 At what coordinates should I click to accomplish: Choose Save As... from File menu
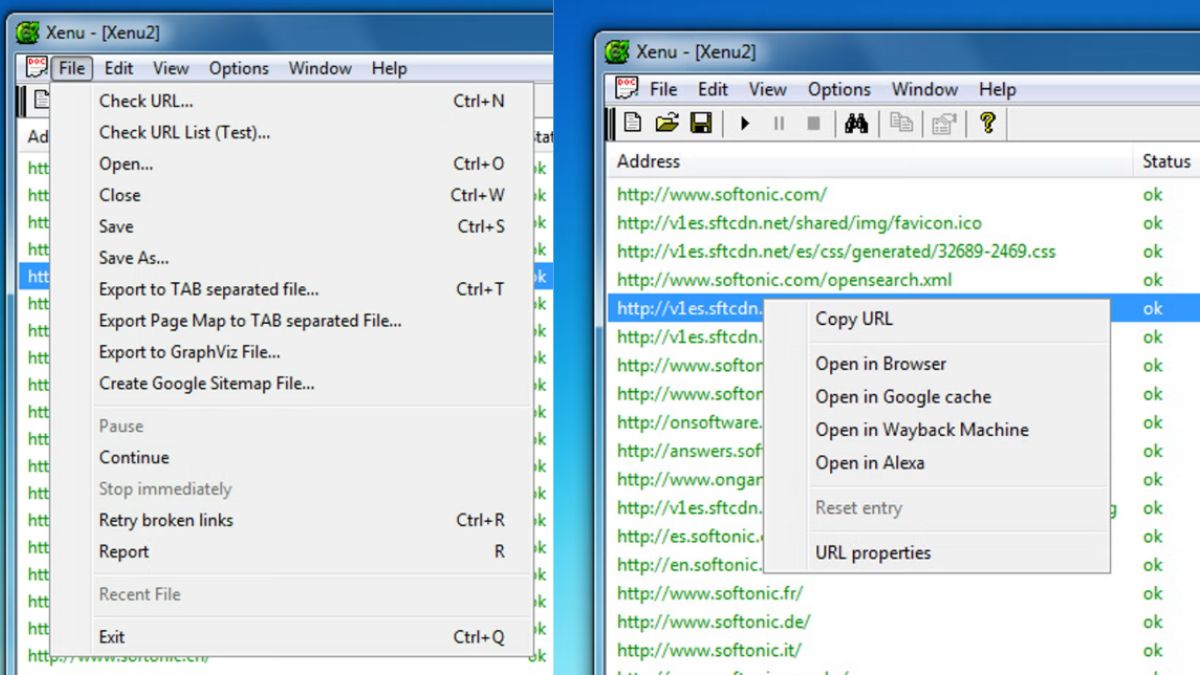point(291,258)
